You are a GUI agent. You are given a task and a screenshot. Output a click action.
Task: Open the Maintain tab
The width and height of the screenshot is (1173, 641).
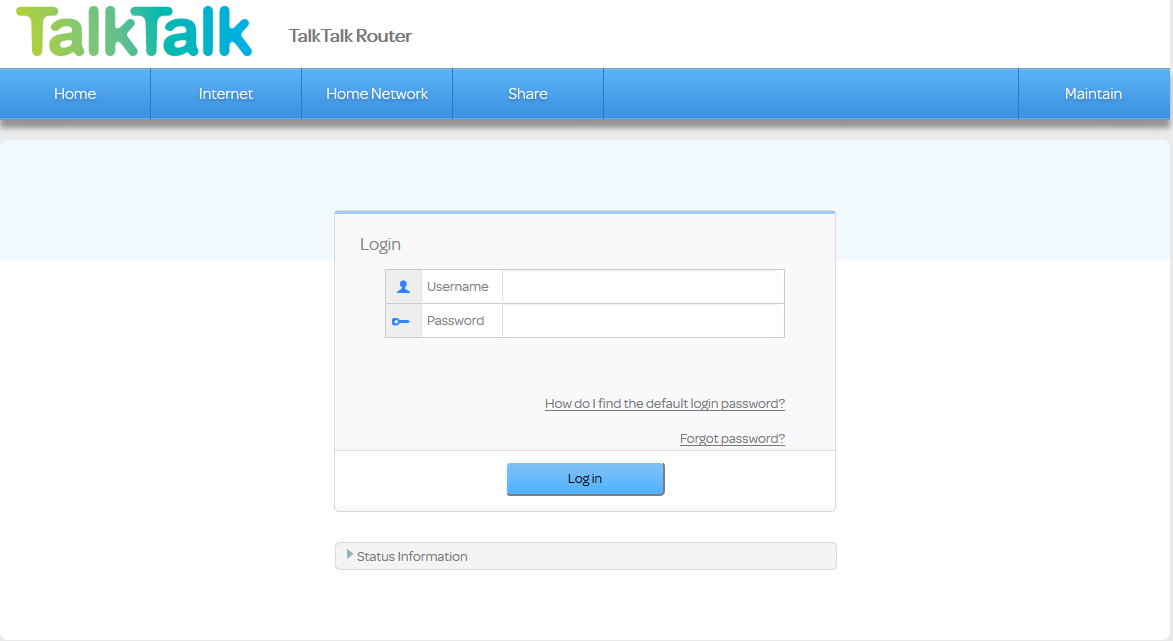1094,93
